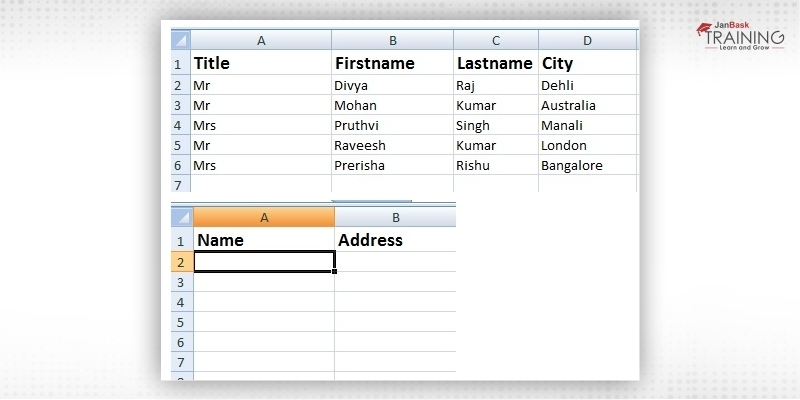Select the Mr title in Mohan's row

tap(261, 105)
